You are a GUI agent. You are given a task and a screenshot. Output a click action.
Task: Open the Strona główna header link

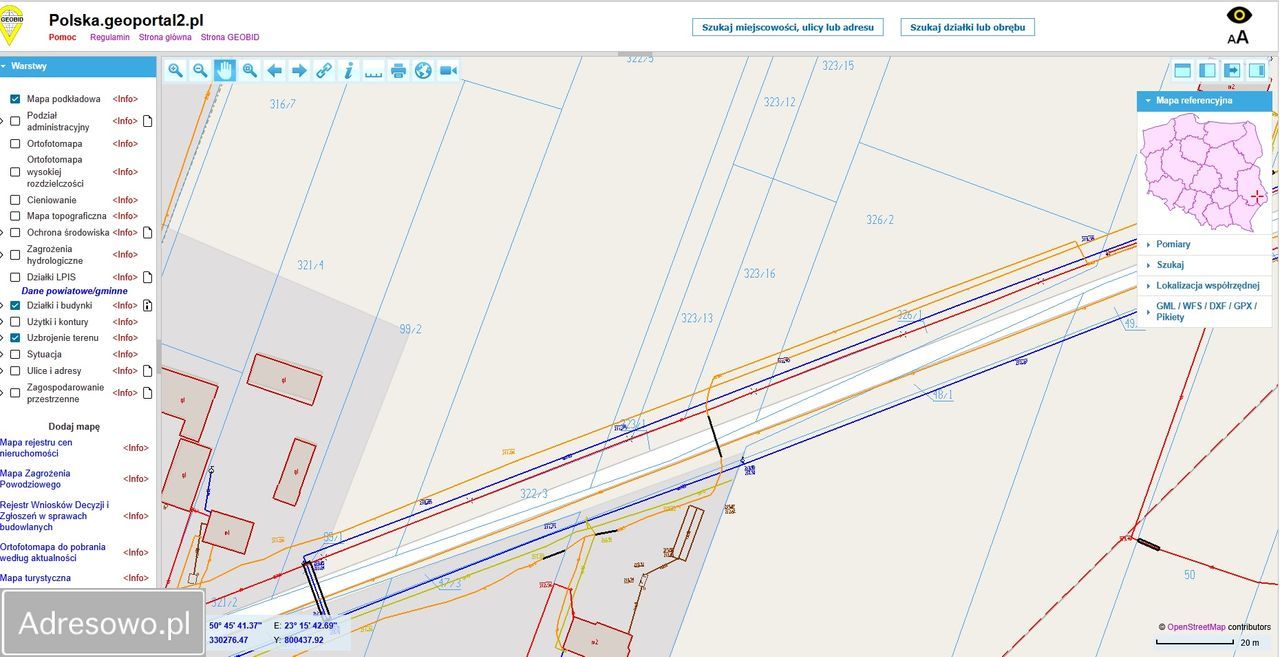[165, 37]
